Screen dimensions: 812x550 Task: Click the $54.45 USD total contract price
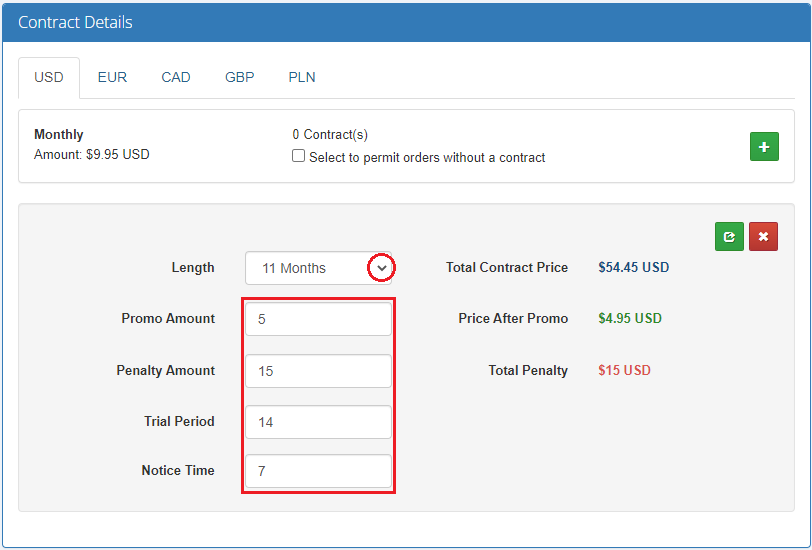(x=633, y=267)
